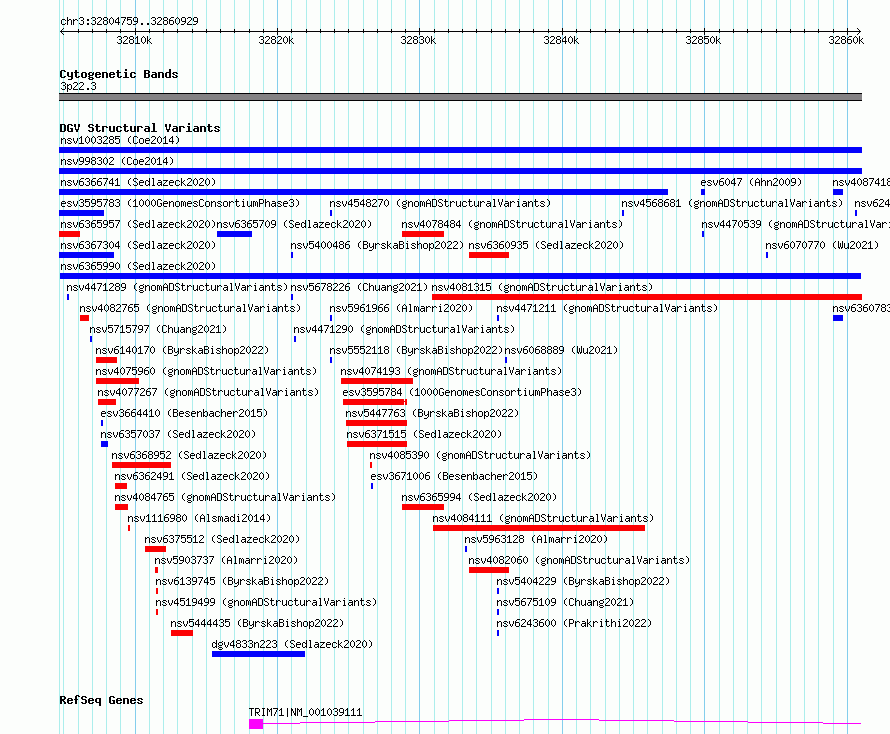Select nsv5444435 (ByrskaBishop2022) label
Screen dimensions: 890x734
click(x=257, y=623)
